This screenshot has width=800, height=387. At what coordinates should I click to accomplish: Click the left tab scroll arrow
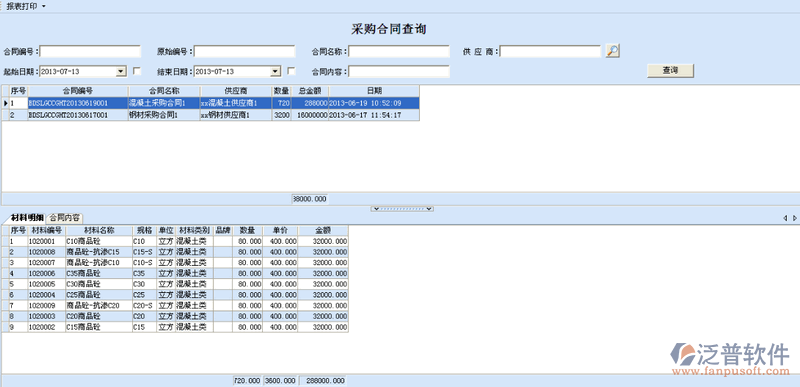pyautogui.click(x=785, y=218)
